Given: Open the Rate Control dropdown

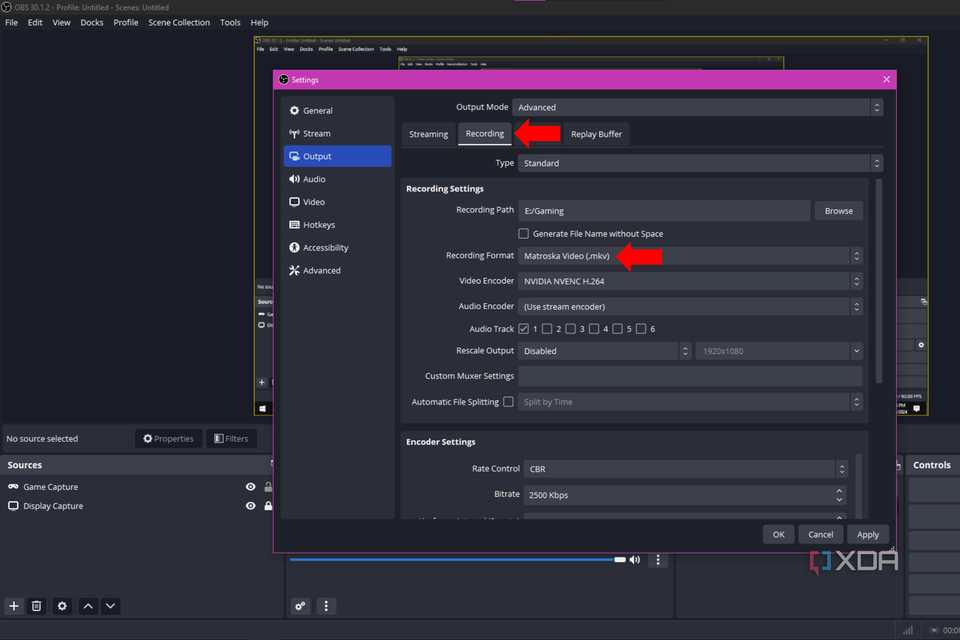Looking at the screenshot, I should [686, 469].
